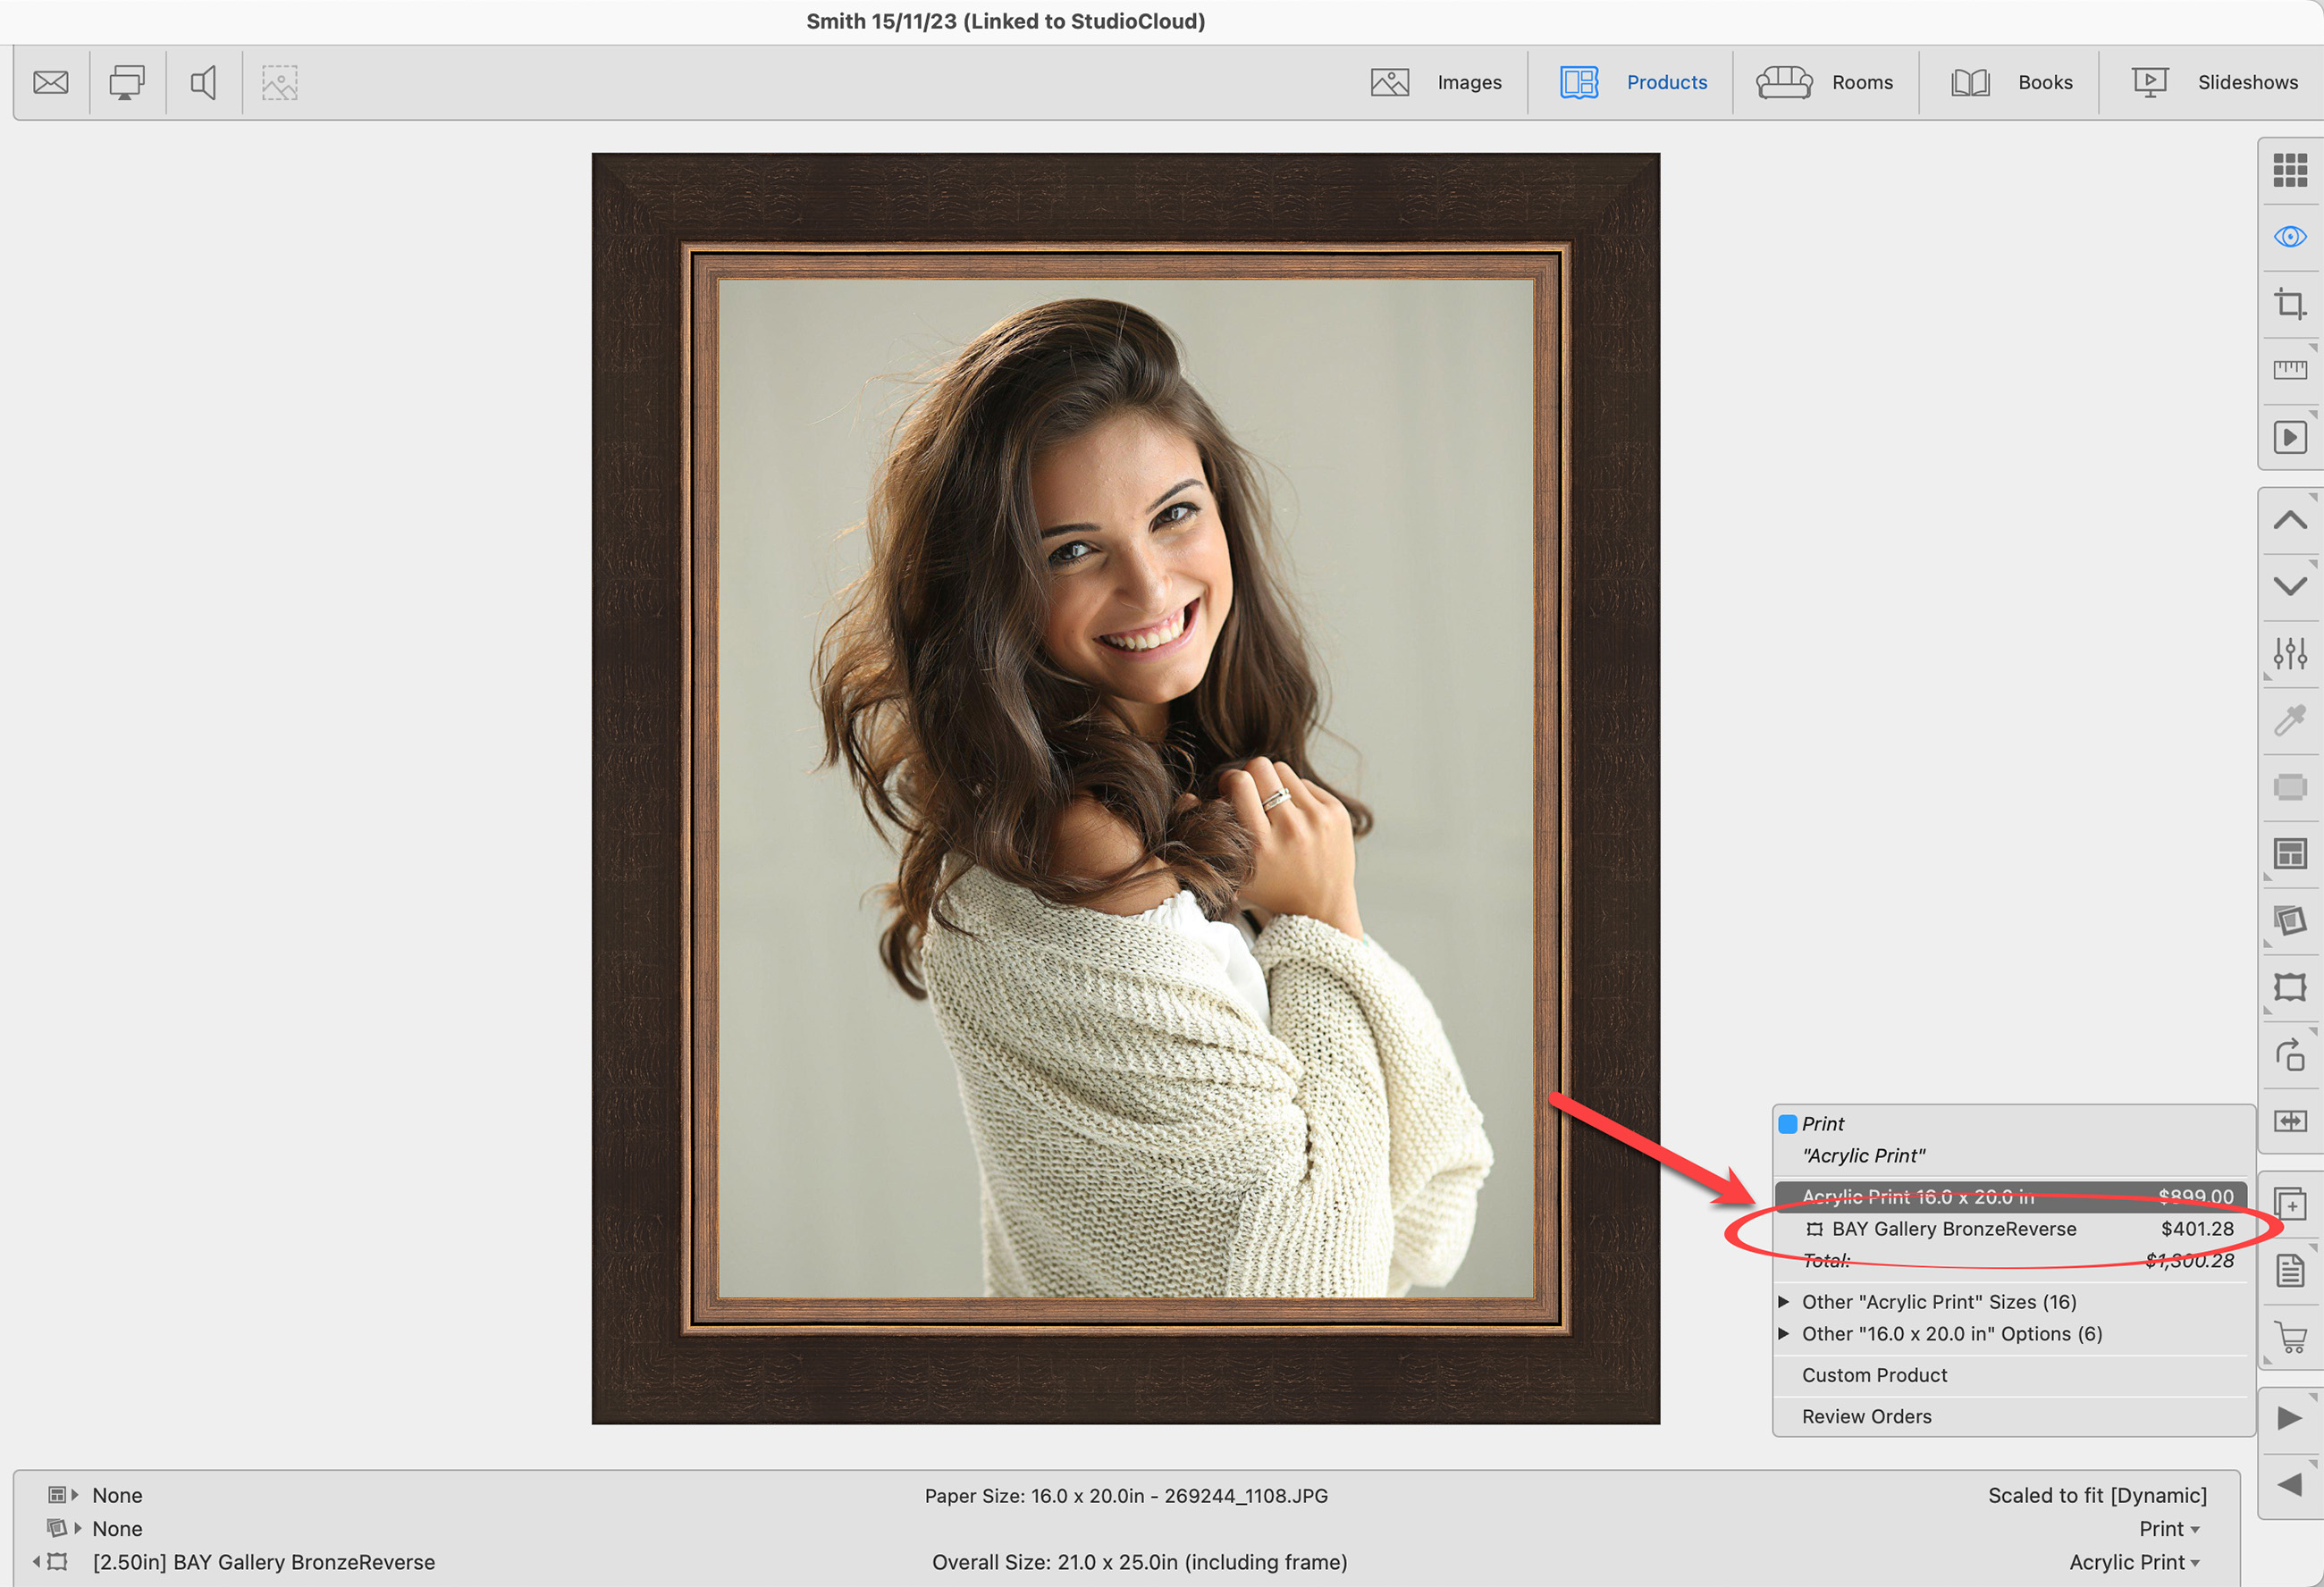Click the email envelope icon
This screenshot has height=1587, width=2324.
[x=50, y=82]
